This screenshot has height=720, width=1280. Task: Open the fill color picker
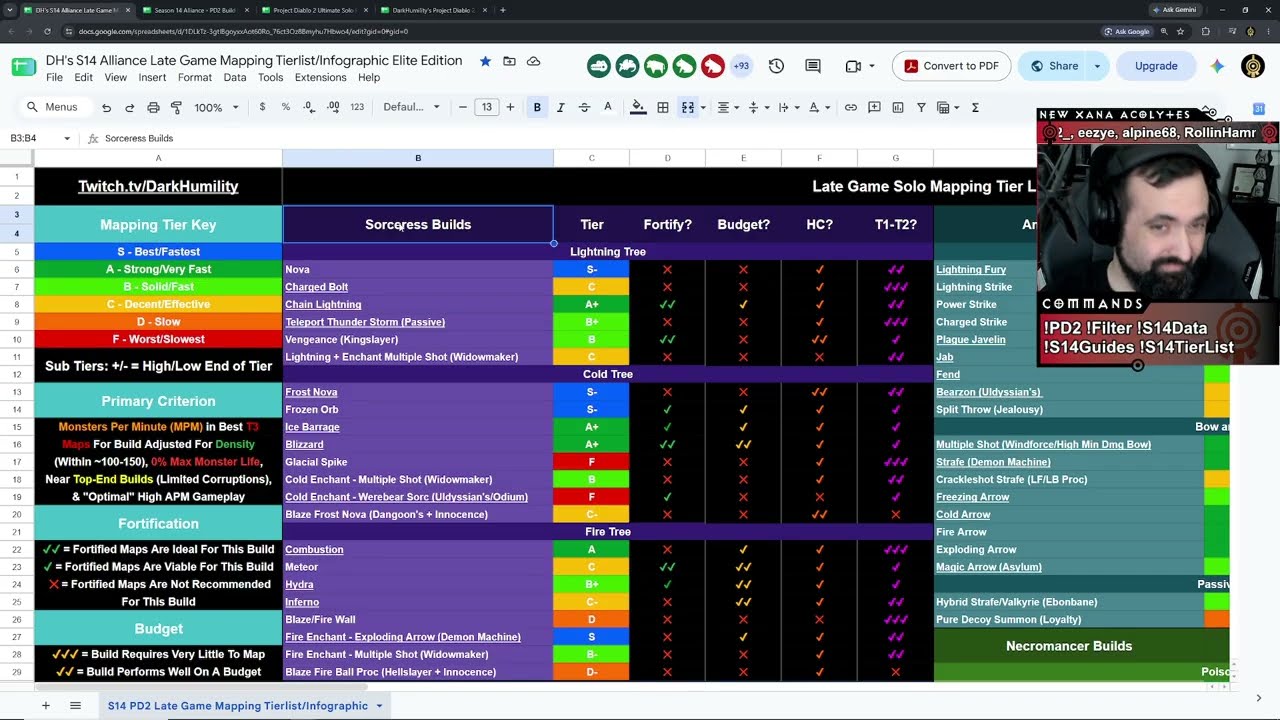pos(638,107)
